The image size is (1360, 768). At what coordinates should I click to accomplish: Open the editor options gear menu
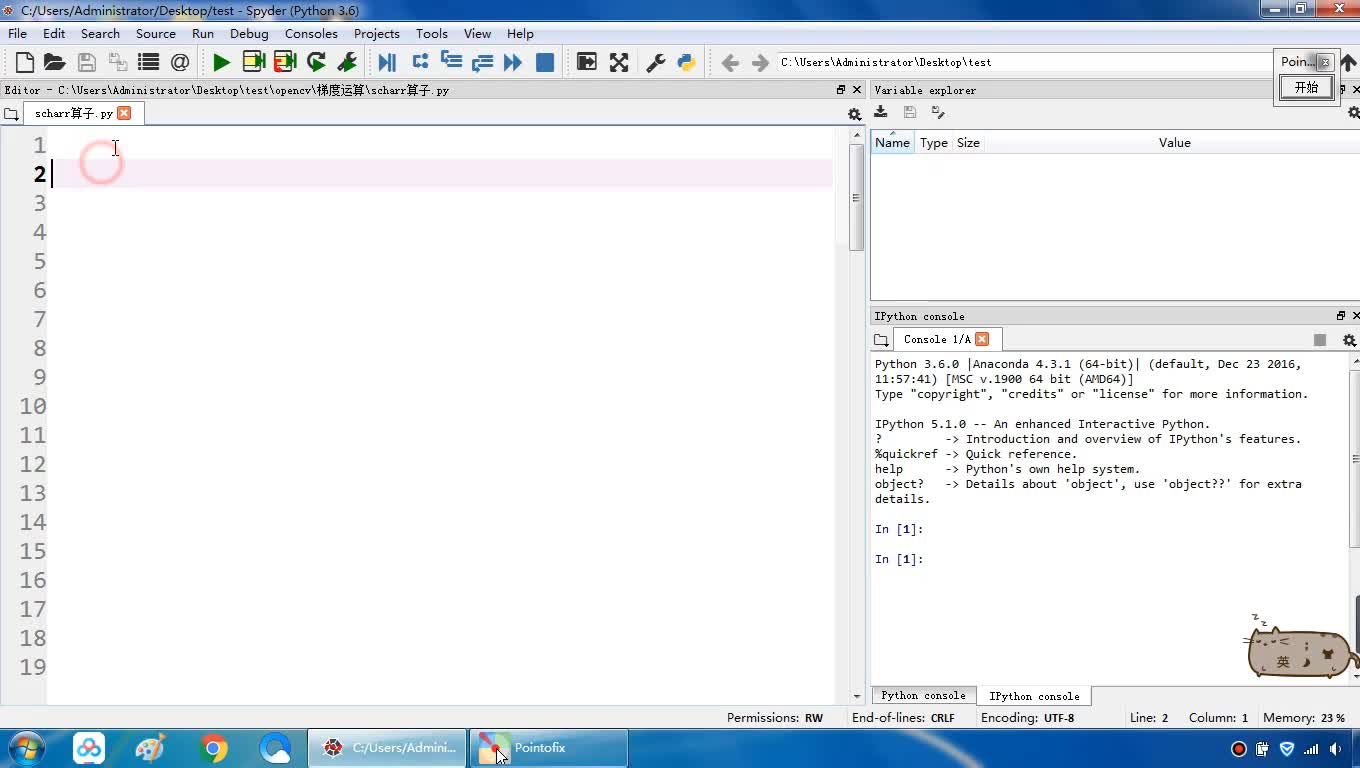coord(854,114)
